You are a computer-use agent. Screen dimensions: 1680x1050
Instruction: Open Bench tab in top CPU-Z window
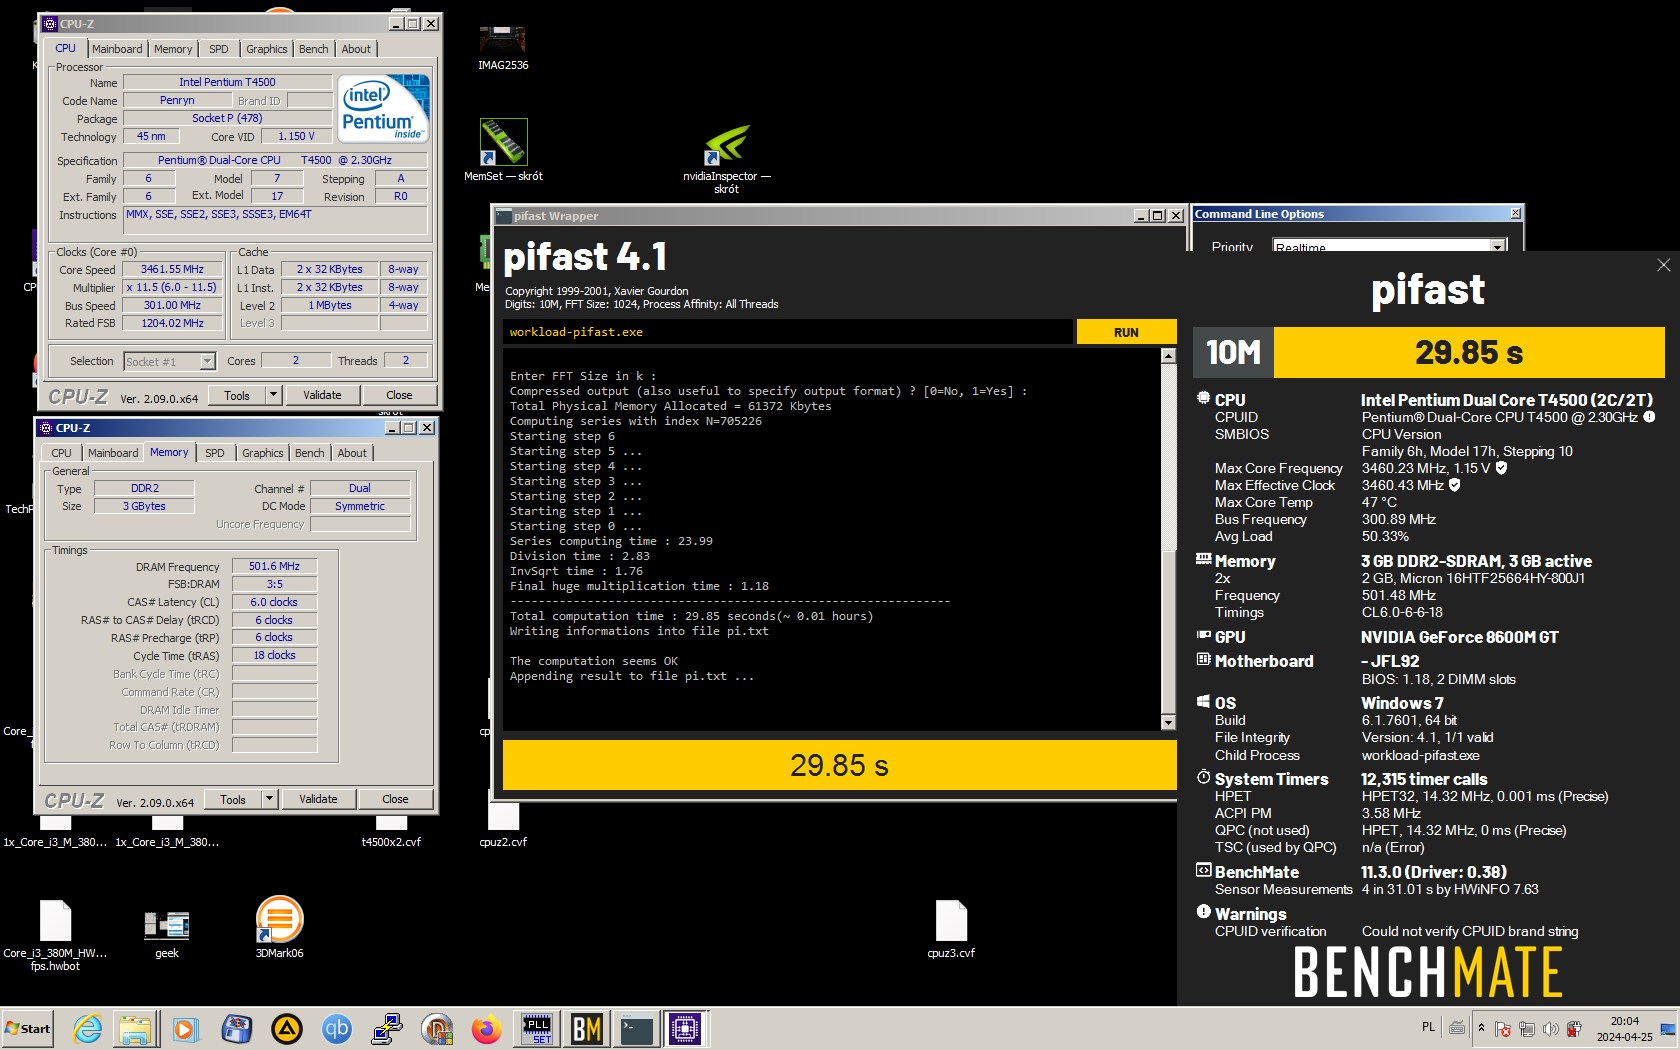click(314, 49)
